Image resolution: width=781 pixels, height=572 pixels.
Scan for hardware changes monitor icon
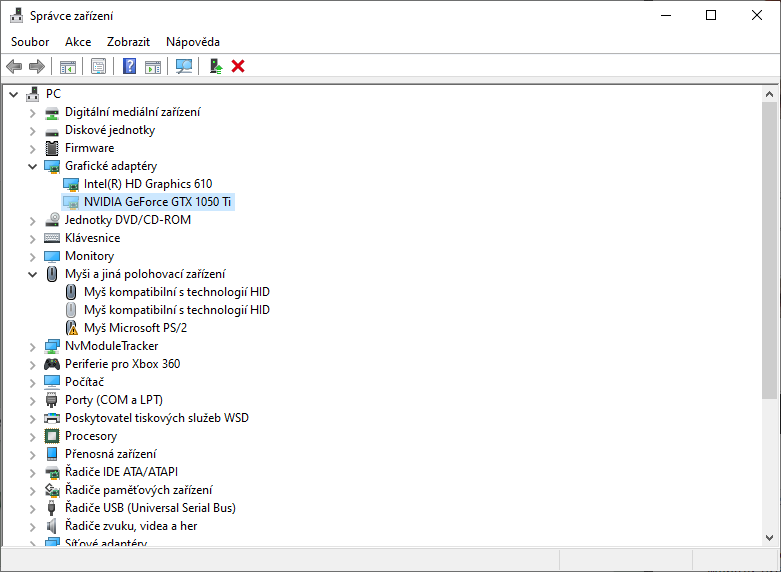click(x=184, y=66)
